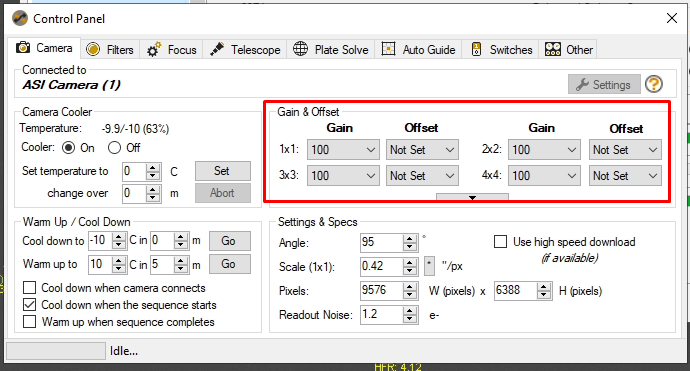Screen dimensions: 690x371
Task: Click the Other tab film reel icon
Action: pyautogui.click(x=553, y=49)
